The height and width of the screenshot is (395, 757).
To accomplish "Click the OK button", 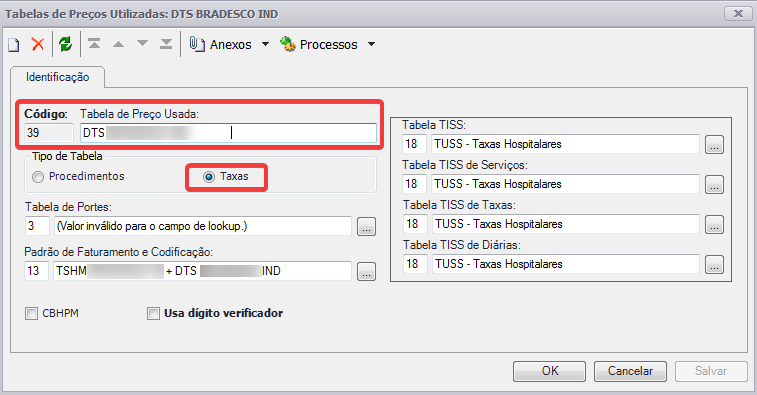I will point(549,371).
